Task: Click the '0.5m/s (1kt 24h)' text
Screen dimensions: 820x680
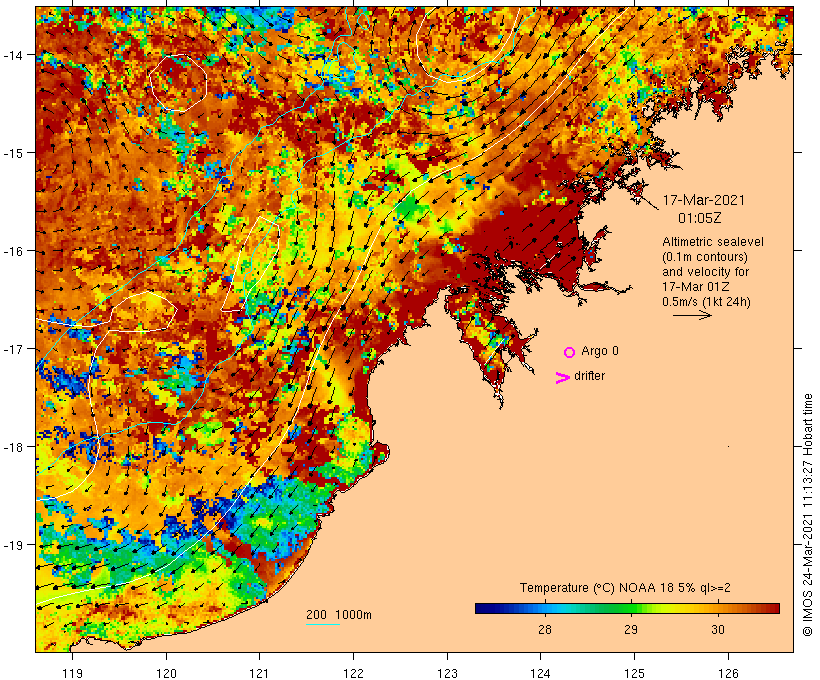Action: (x=706, y=302)
